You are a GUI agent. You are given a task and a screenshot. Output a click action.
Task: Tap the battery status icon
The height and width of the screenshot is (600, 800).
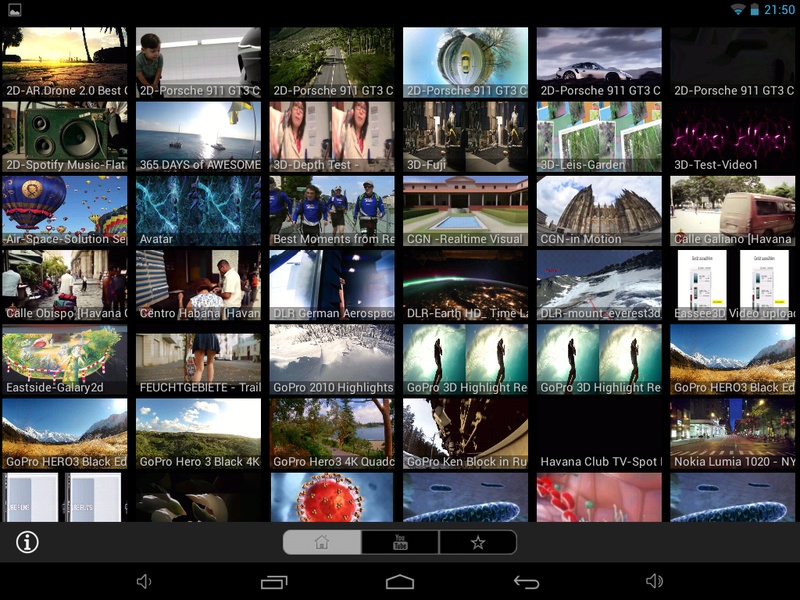pyautogui.click(x=754, y=10)
